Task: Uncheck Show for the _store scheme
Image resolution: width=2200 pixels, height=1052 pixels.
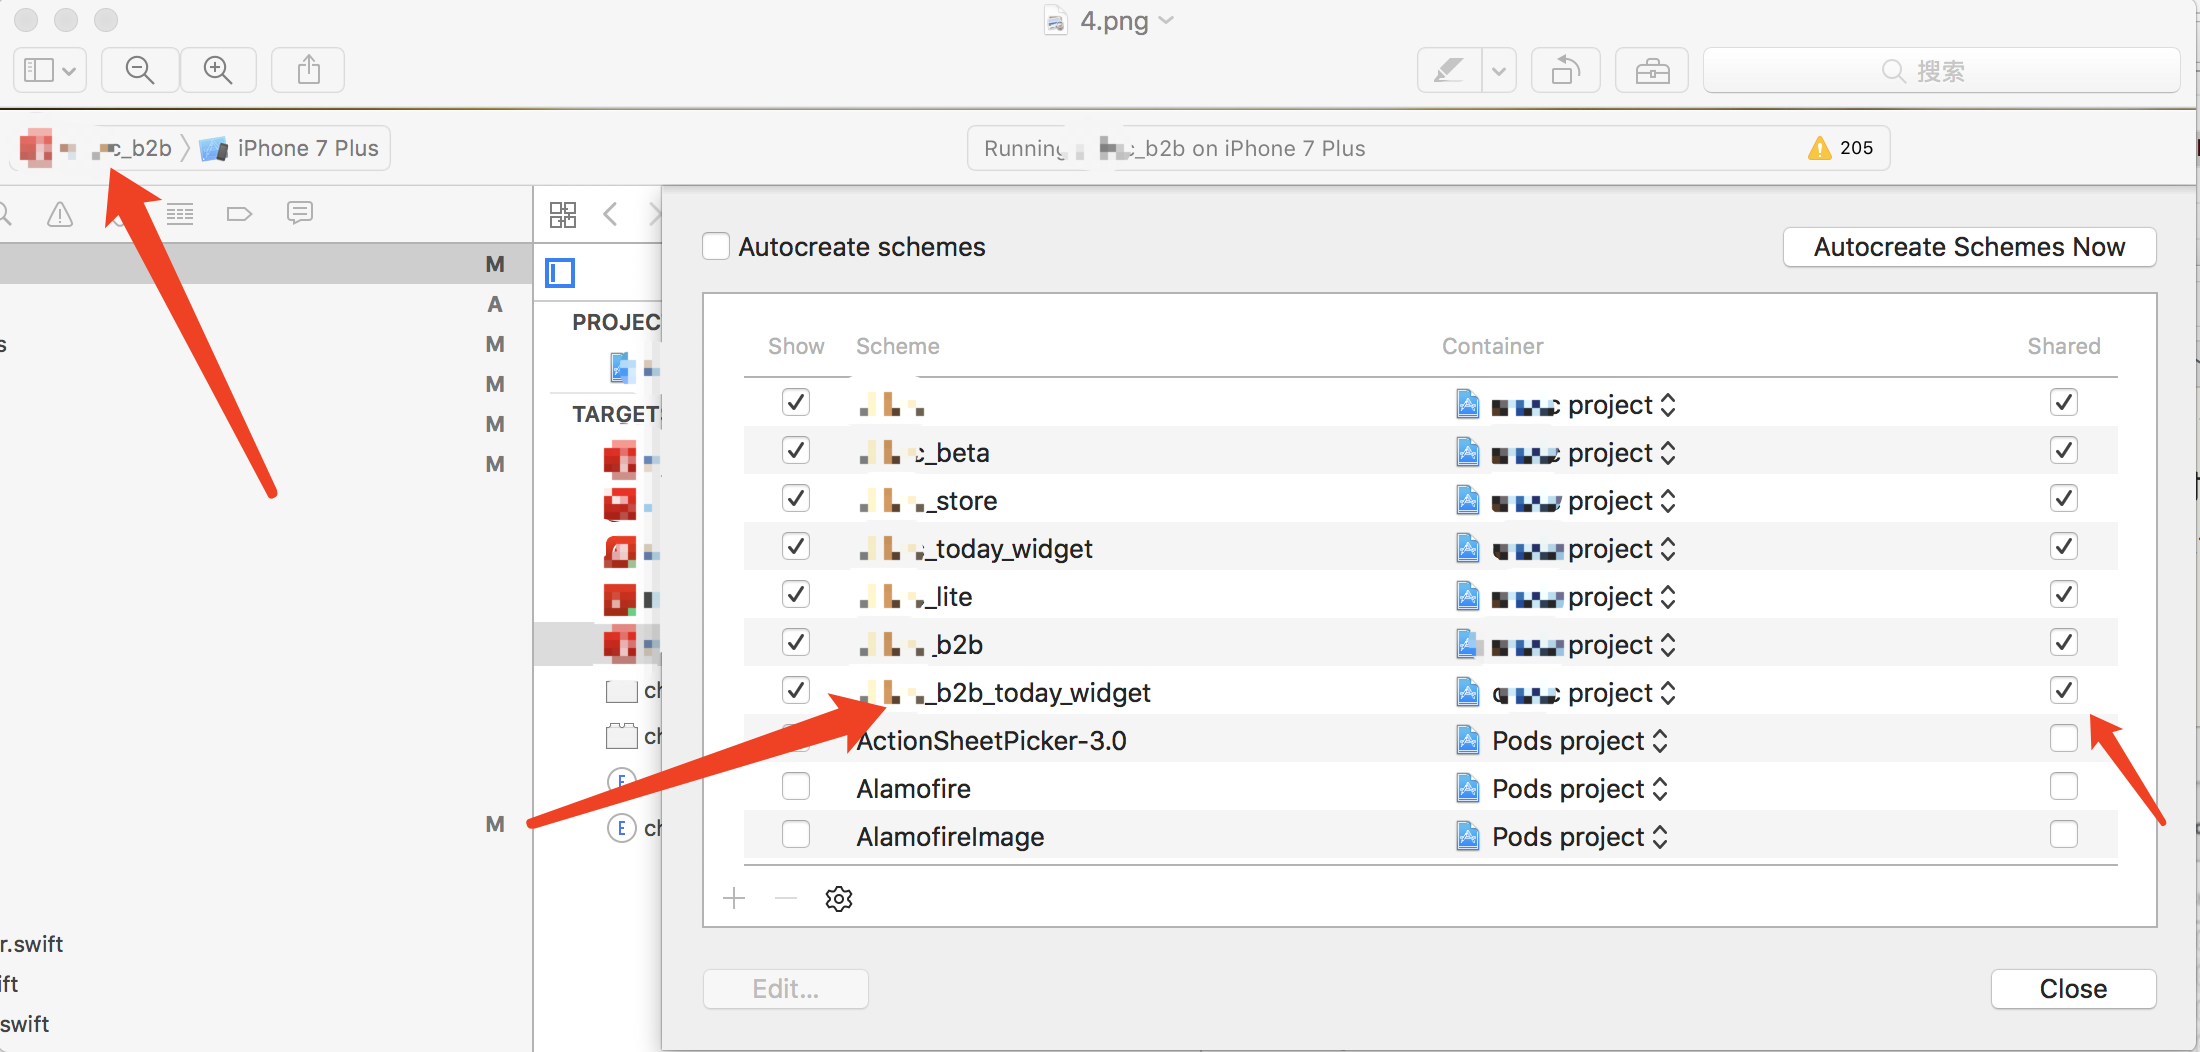Action: 796,498
